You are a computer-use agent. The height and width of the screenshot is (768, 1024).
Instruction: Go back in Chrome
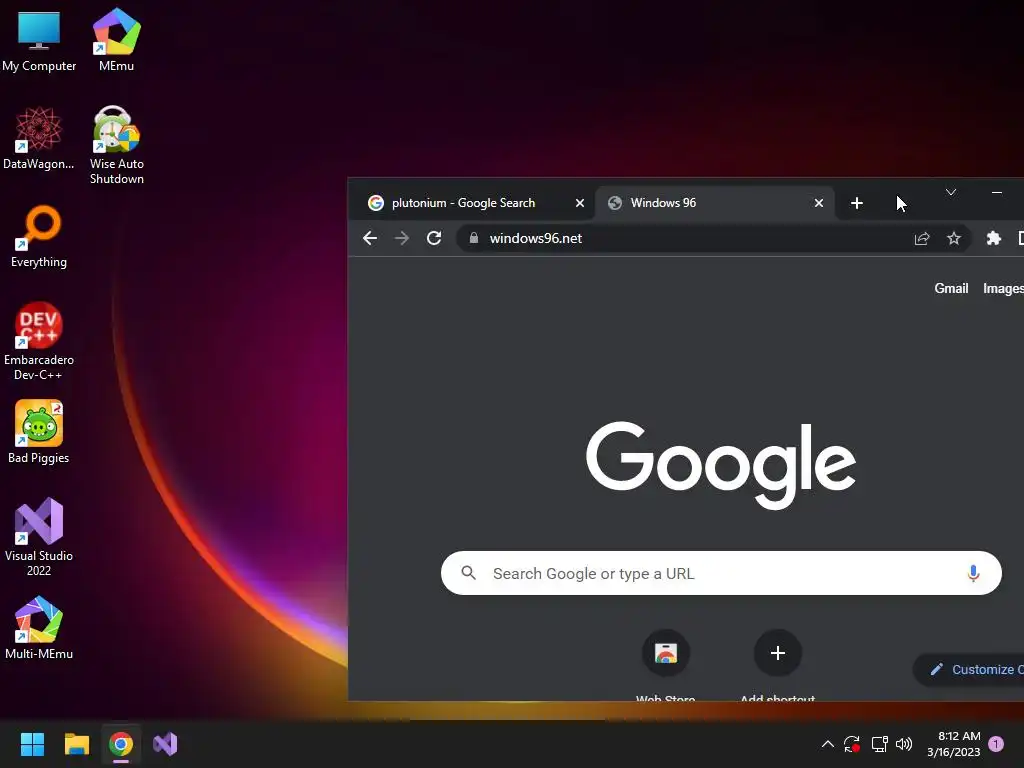point(370,238)
